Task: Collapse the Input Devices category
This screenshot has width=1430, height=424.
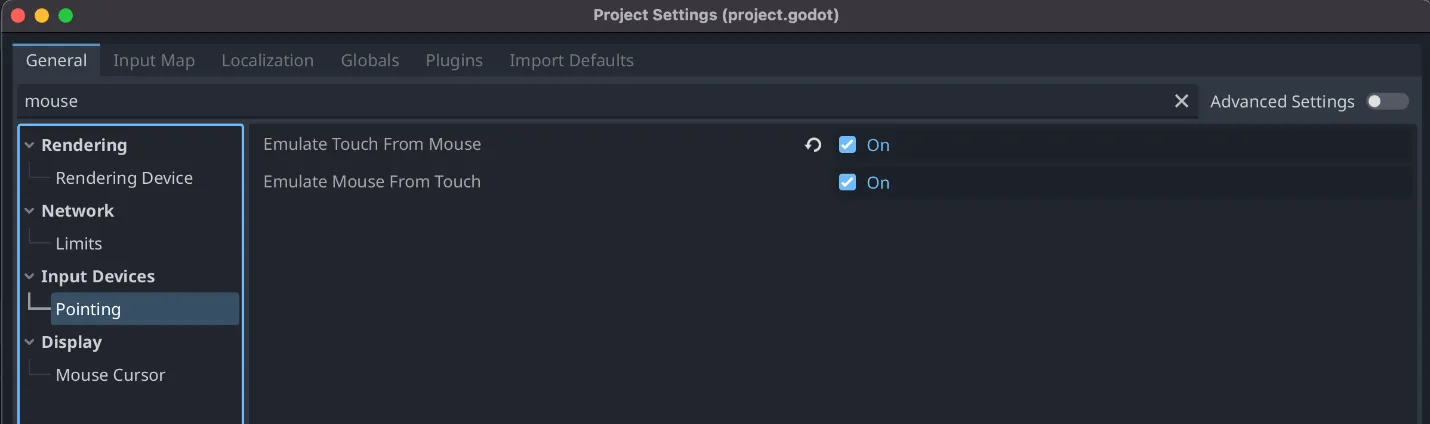Action: 30,277
